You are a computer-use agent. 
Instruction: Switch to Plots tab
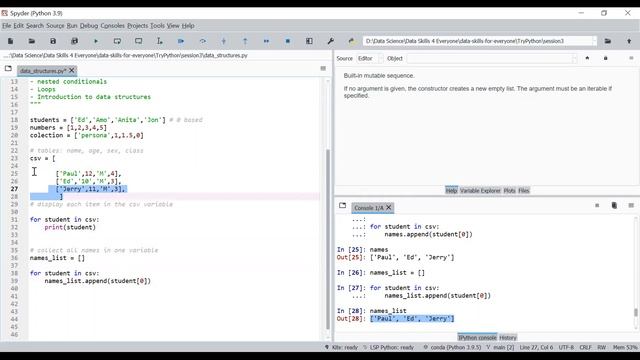tap(509, 191)
